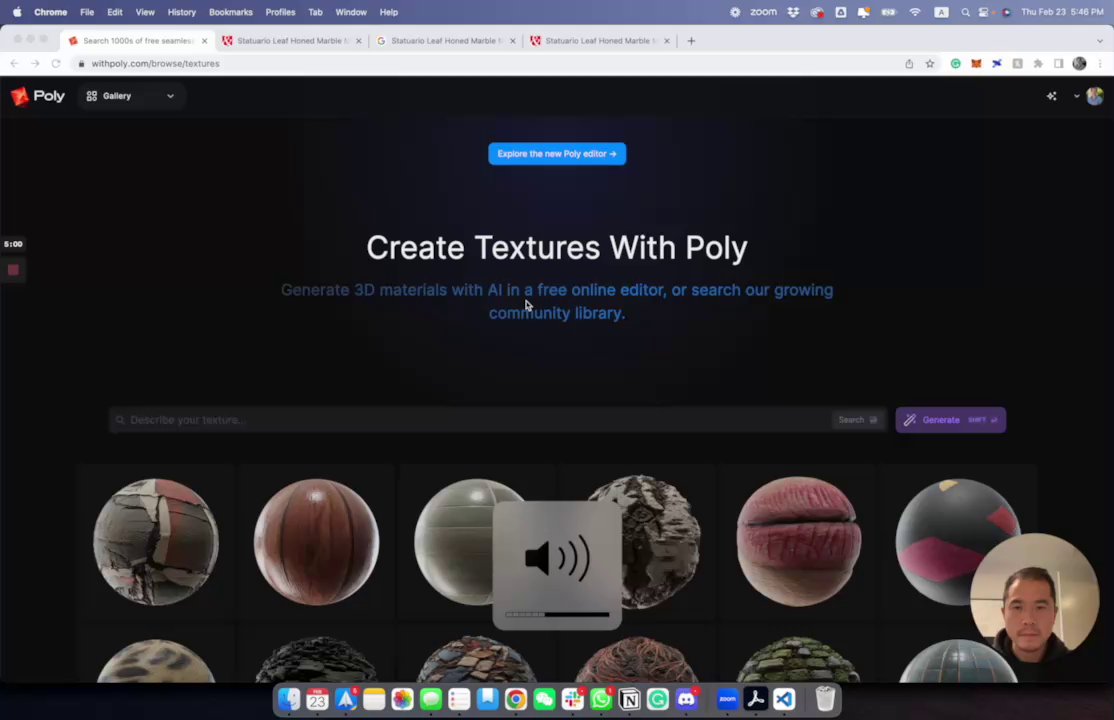Screen dimensions: 1114x720
Task: Open the mossy green brick texture sphere
Action: [798, 661]
